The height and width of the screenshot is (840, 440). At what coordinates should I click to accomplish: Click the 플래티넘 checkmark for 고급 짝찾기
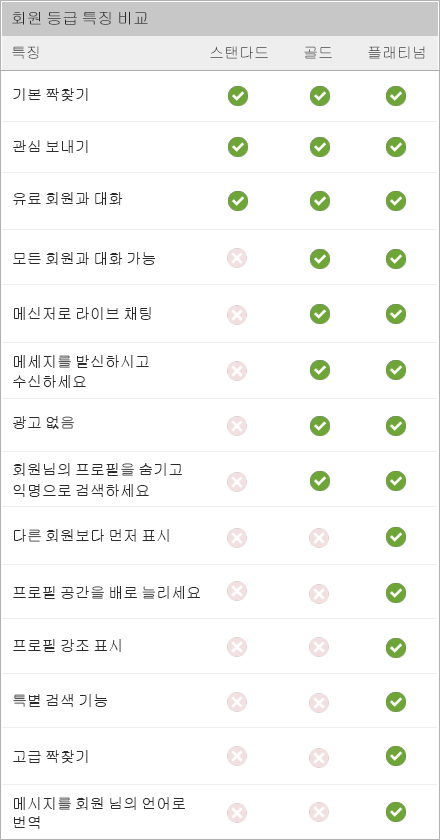396,756
